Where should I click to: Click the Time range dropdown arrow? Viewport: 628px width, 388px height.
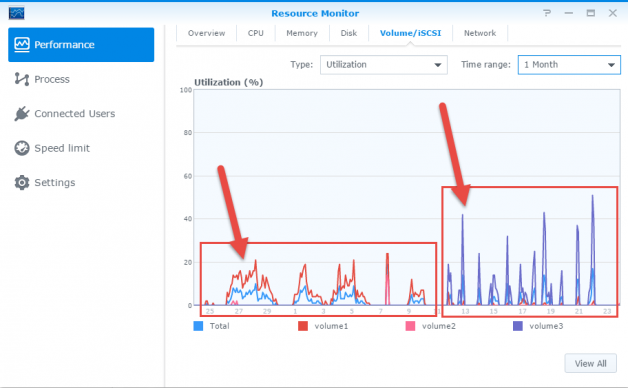point(611,65)
